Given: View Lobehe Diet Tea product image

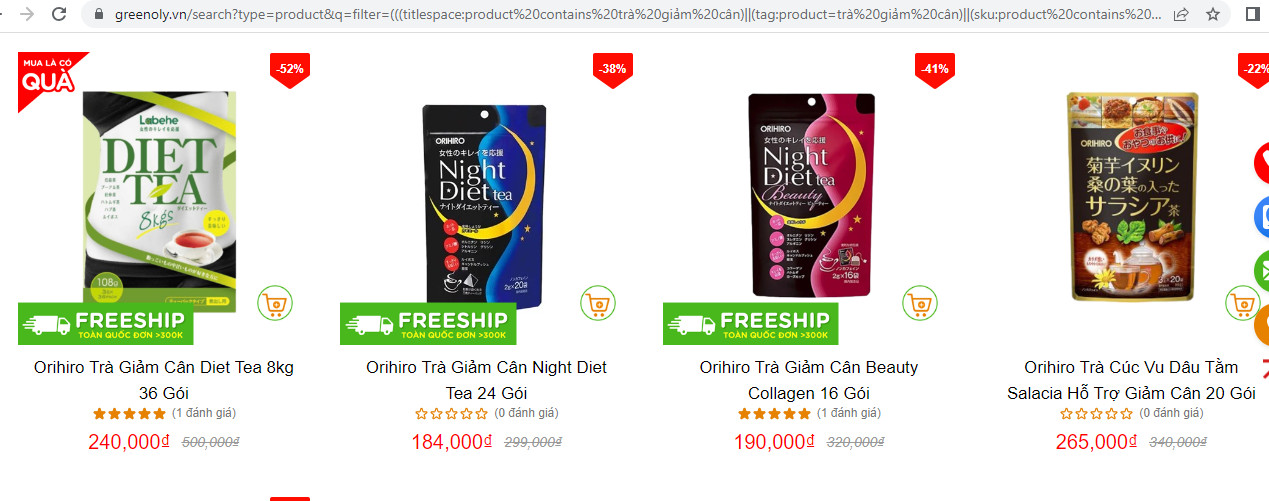Looking at the screenshot, I should click(160, 202).
